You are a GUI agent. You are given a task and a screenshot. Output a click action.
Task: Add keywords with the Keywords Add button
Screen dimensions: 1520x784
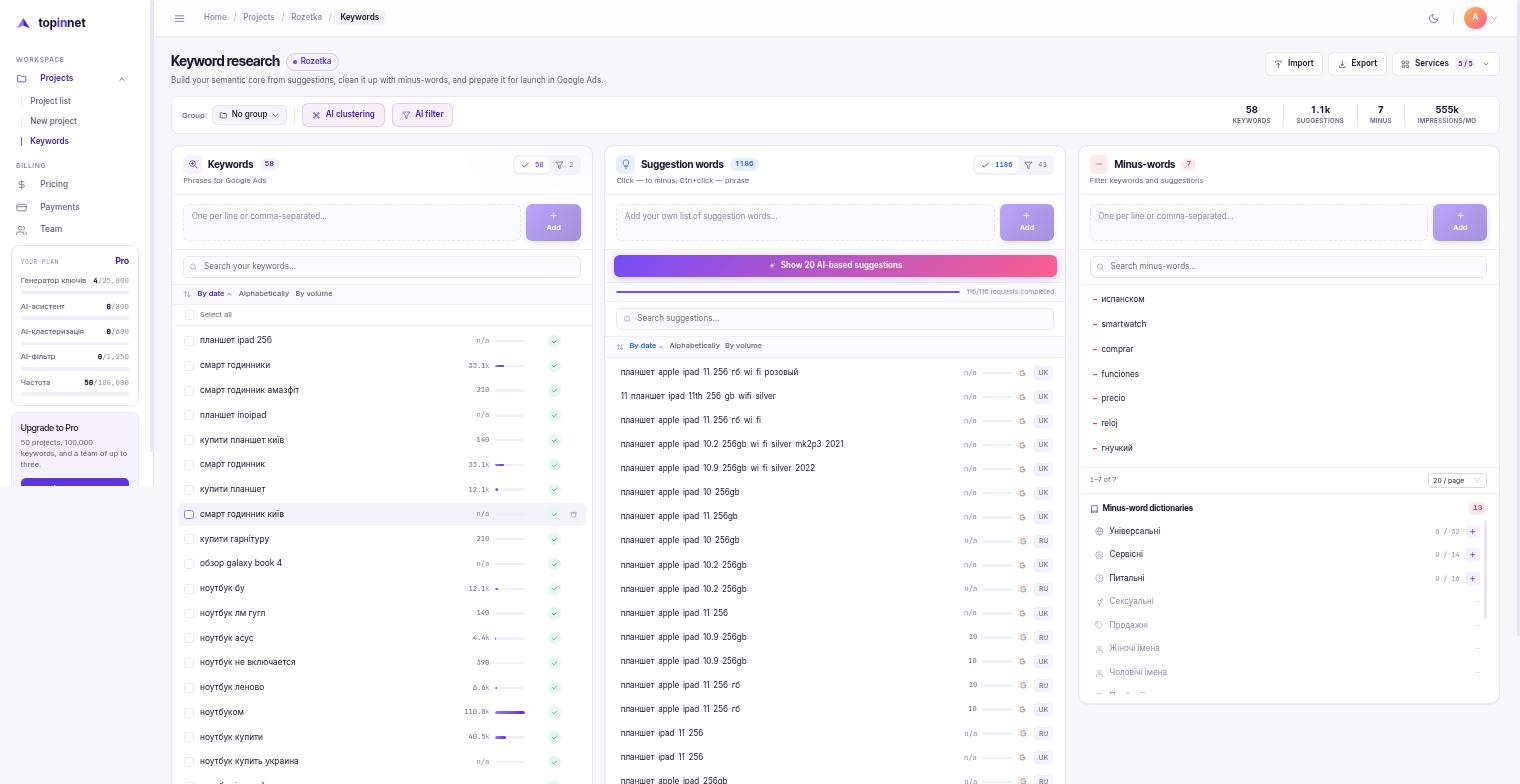pyautogui.click(x=553, y=223)
